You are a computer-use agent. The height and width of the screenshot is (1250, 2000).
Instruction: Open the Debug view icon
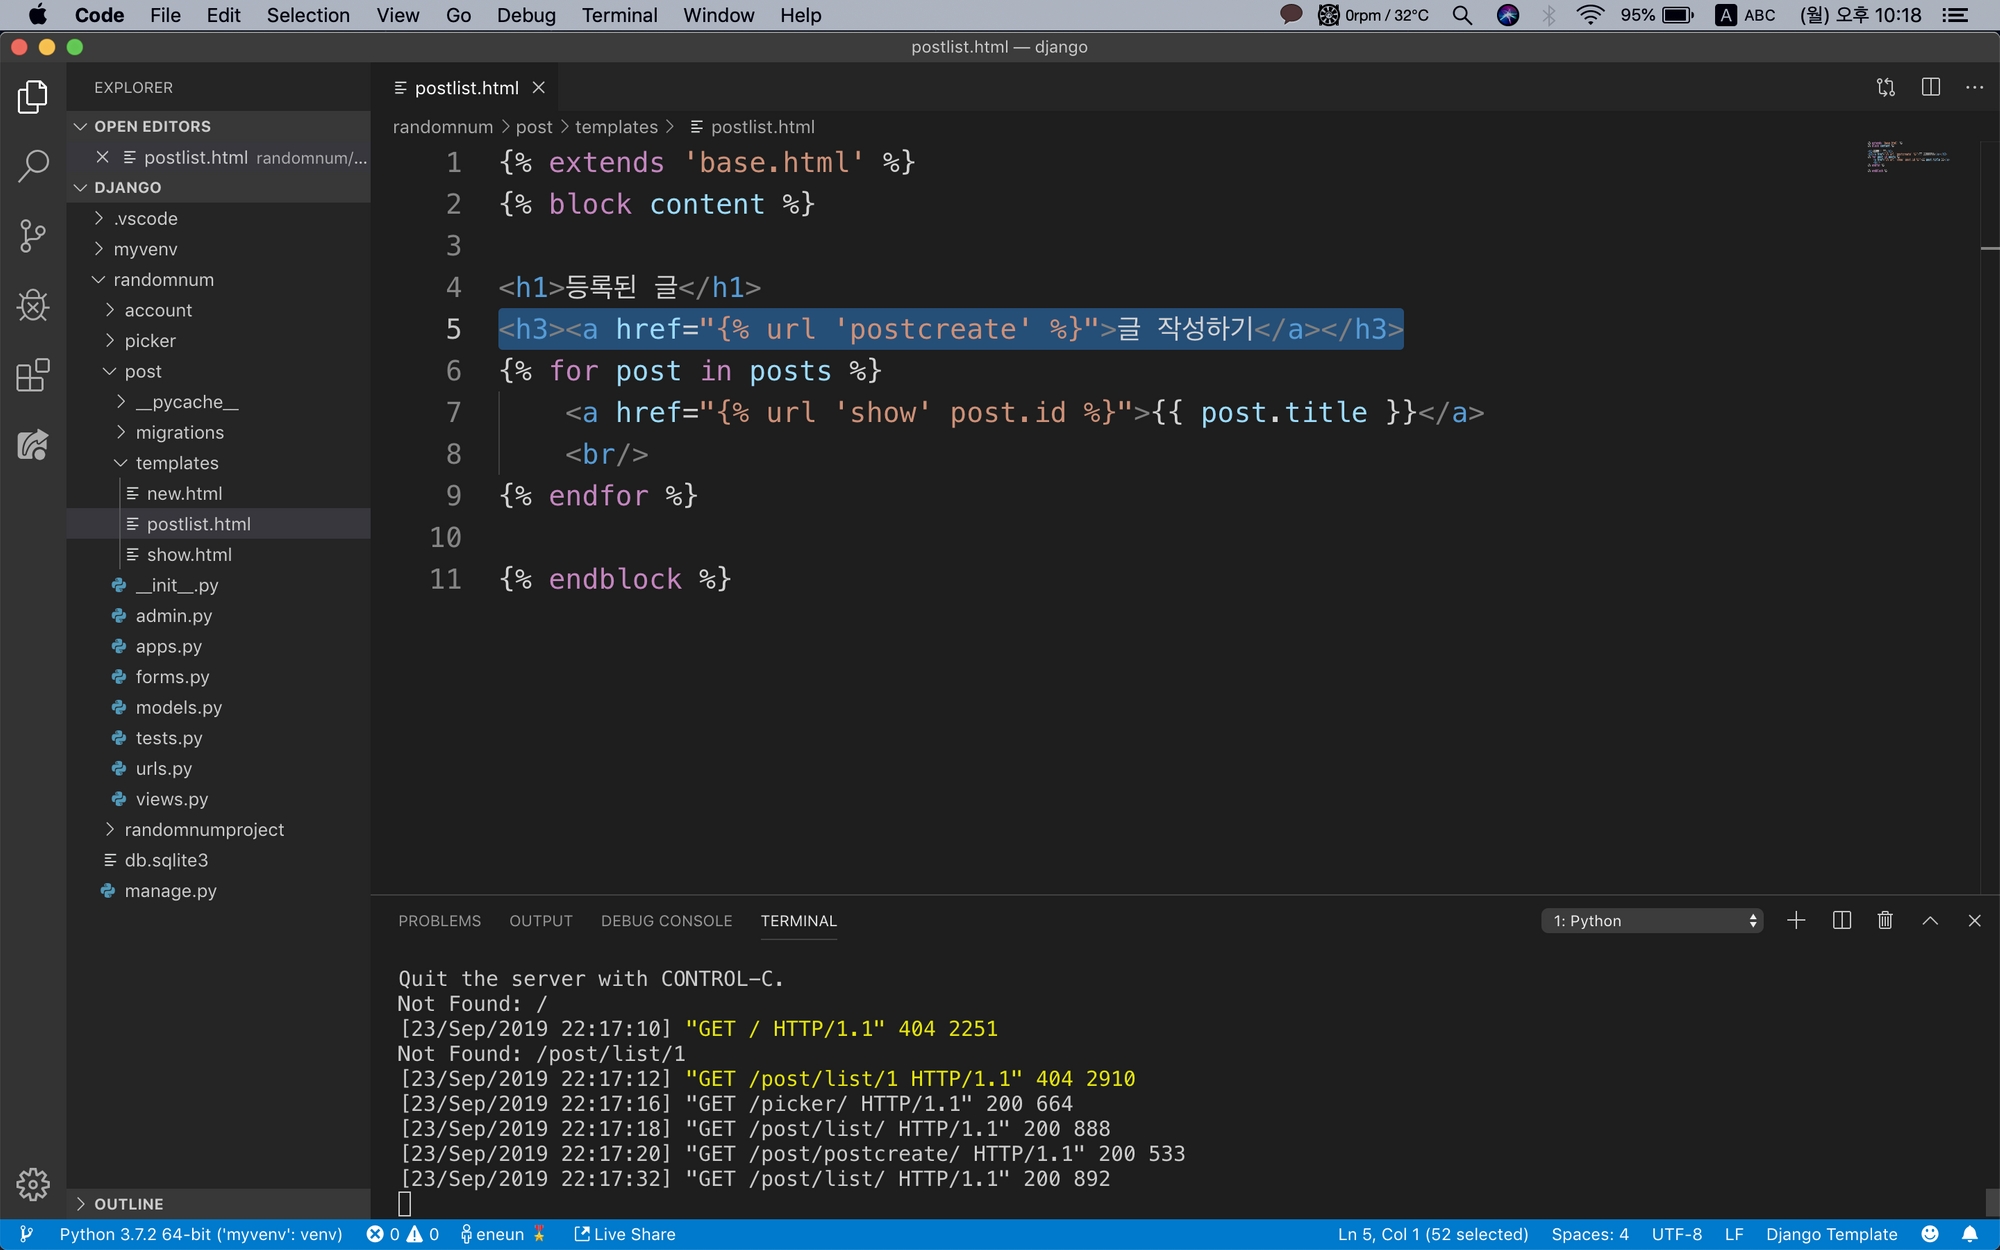(x=33, y=306)
